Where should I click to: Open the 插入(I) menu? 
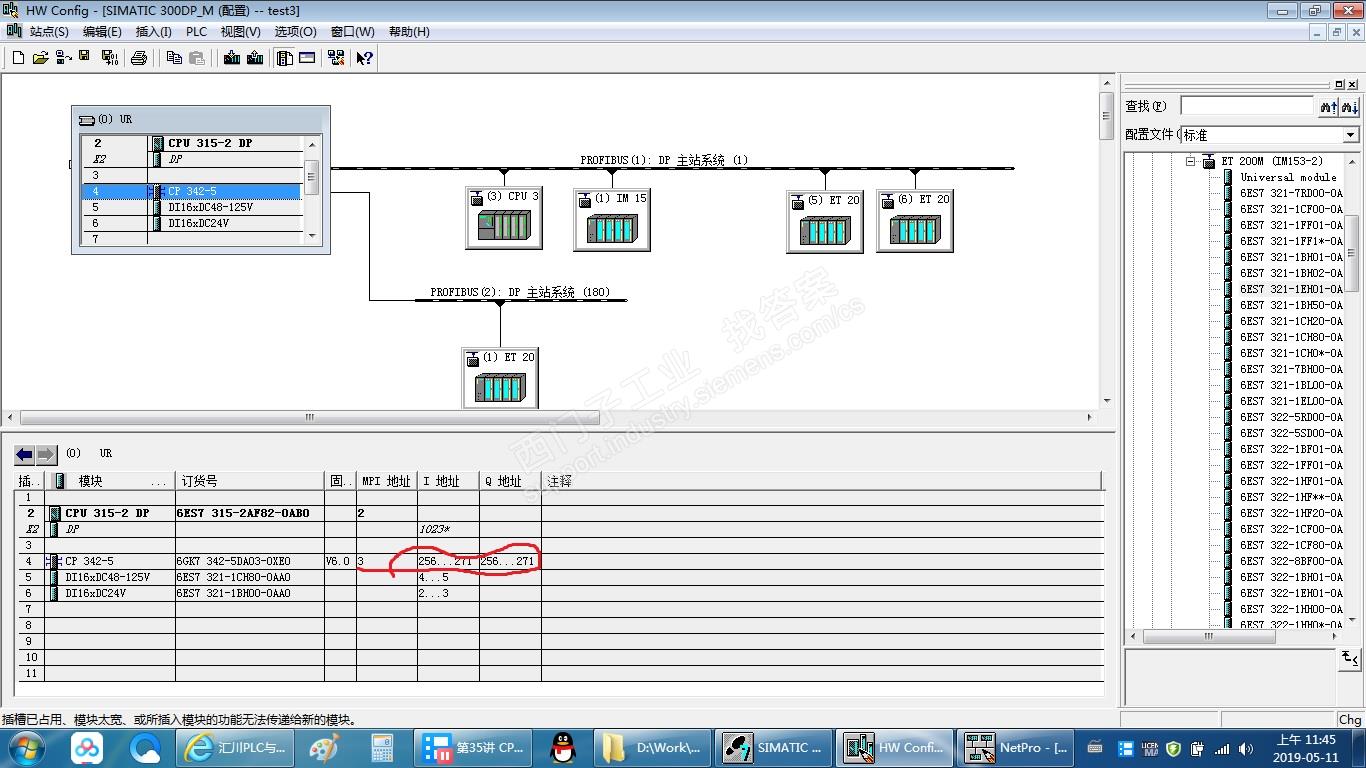tap(153, 32)
